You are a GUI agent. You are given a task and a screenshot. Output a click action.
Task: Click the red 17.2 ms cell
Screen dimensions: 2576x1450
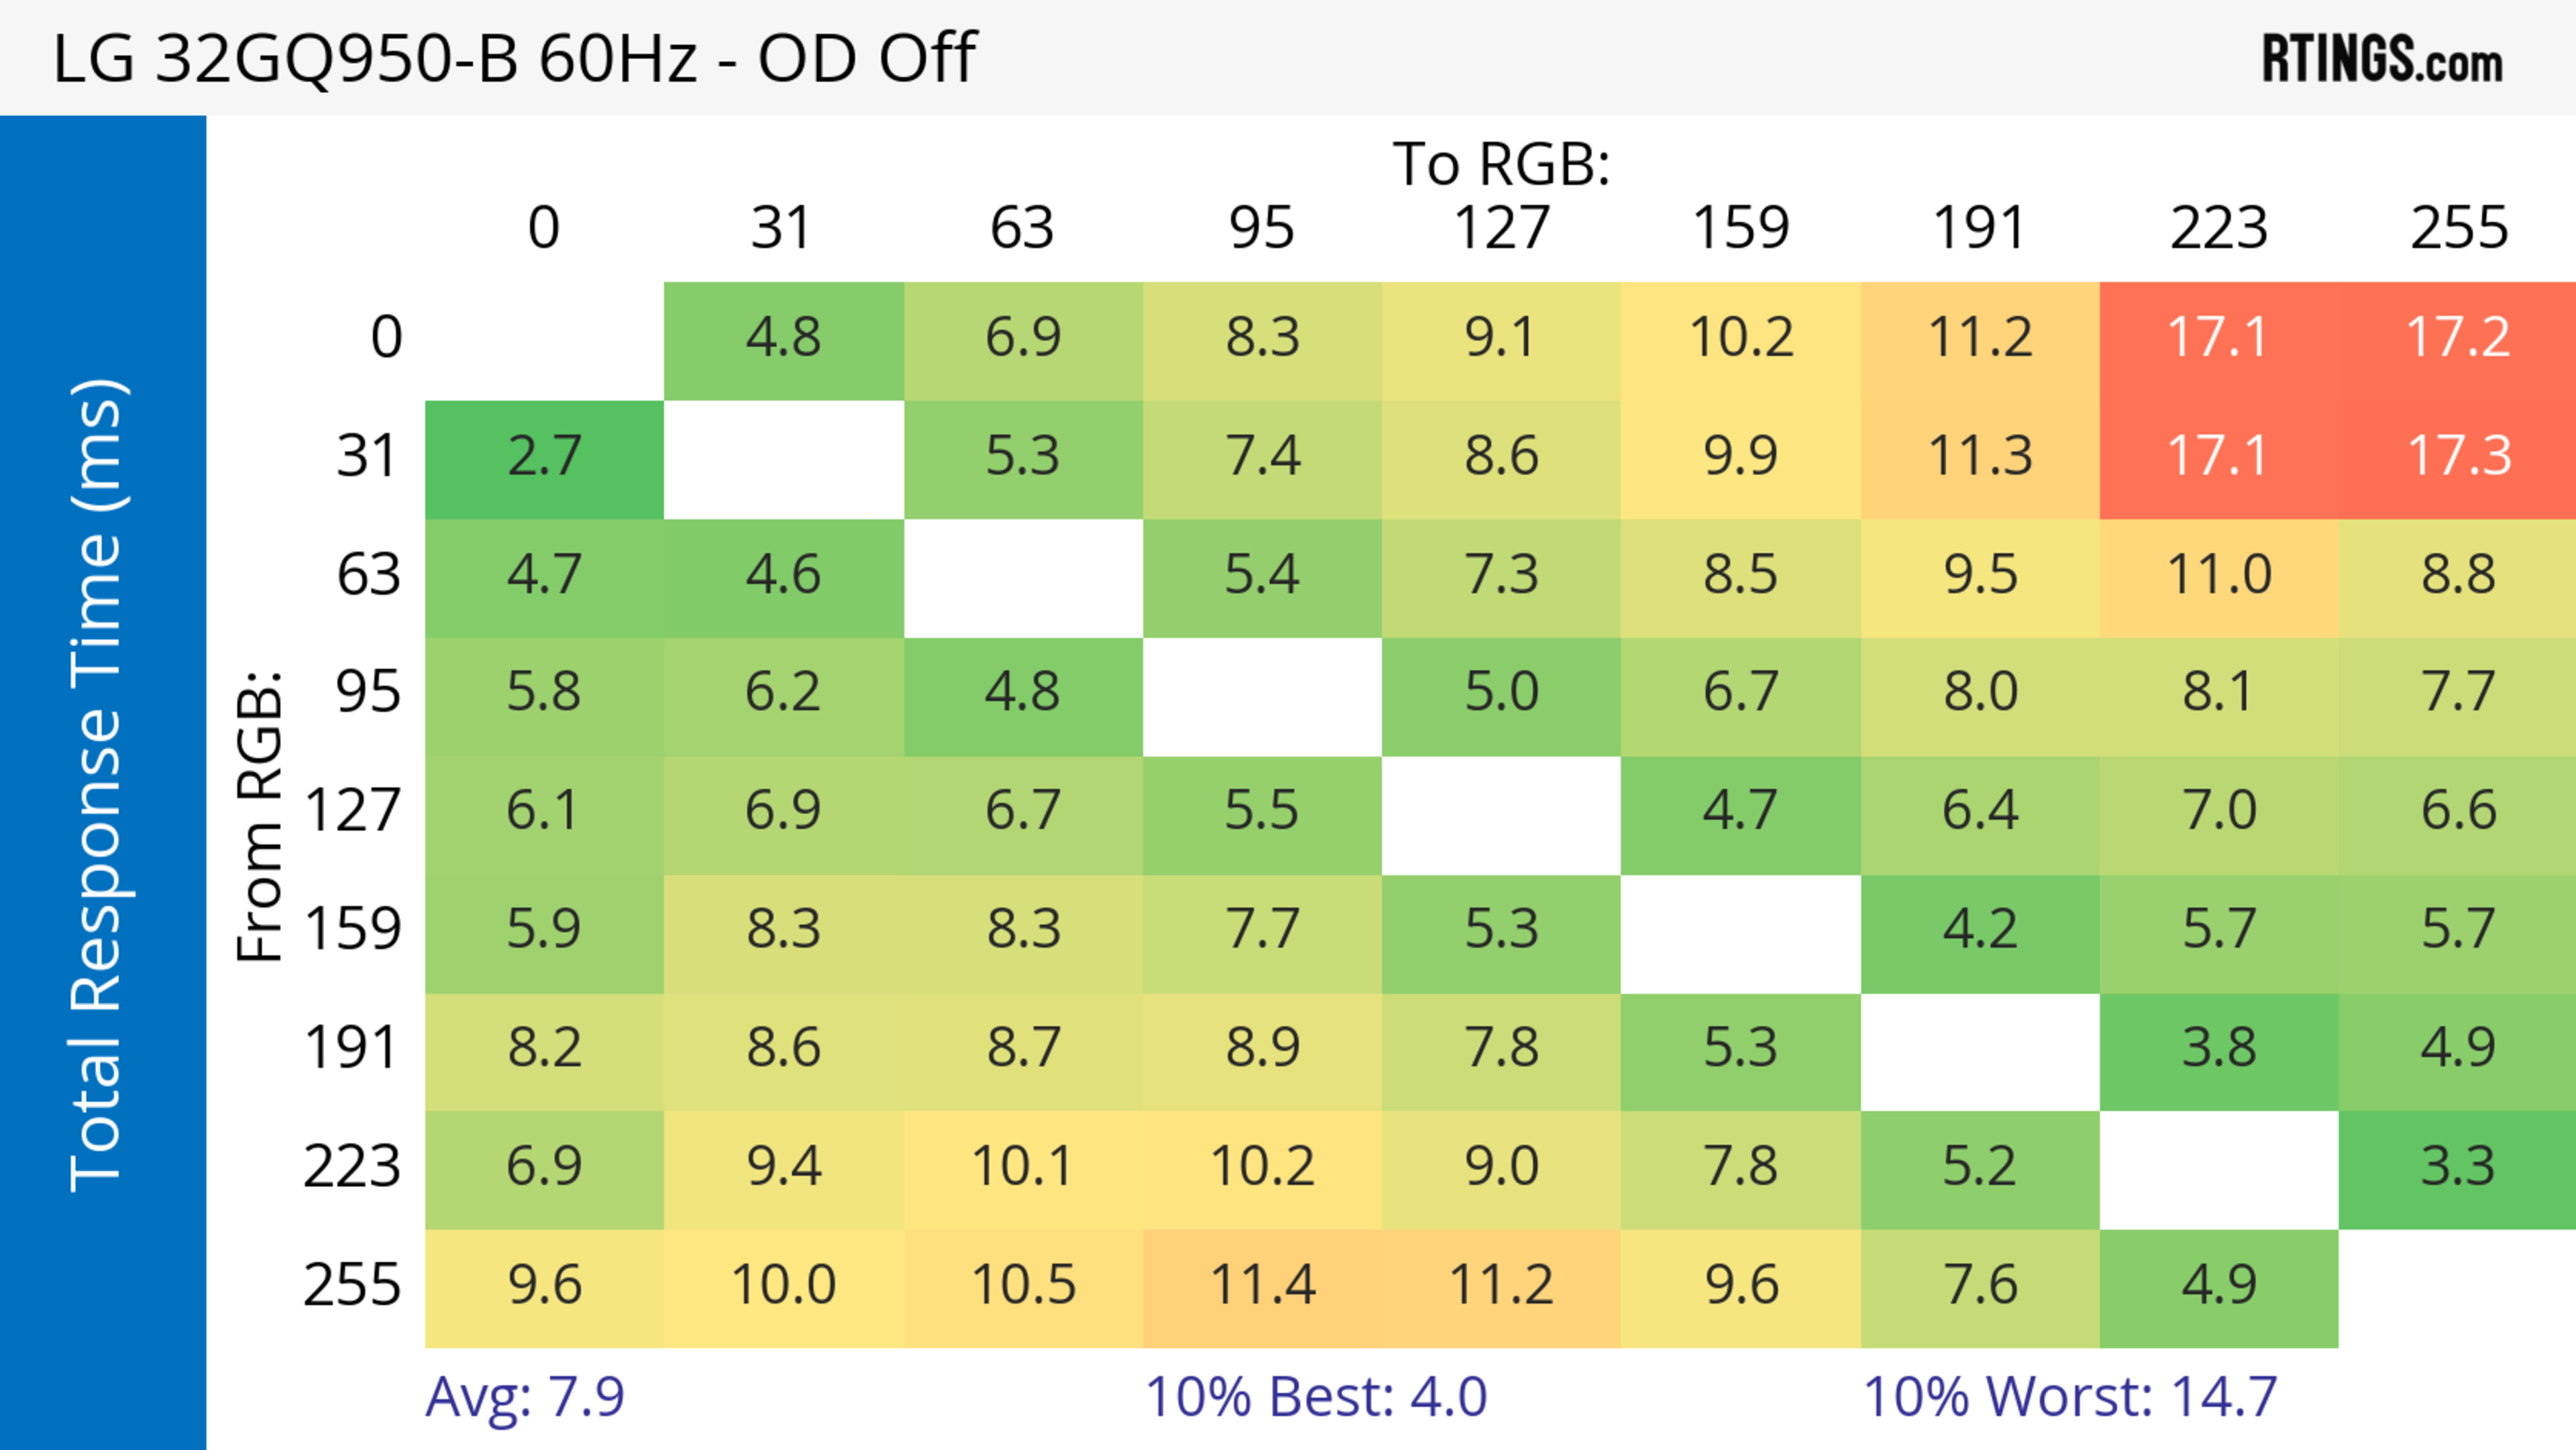tap(2458, 338)
